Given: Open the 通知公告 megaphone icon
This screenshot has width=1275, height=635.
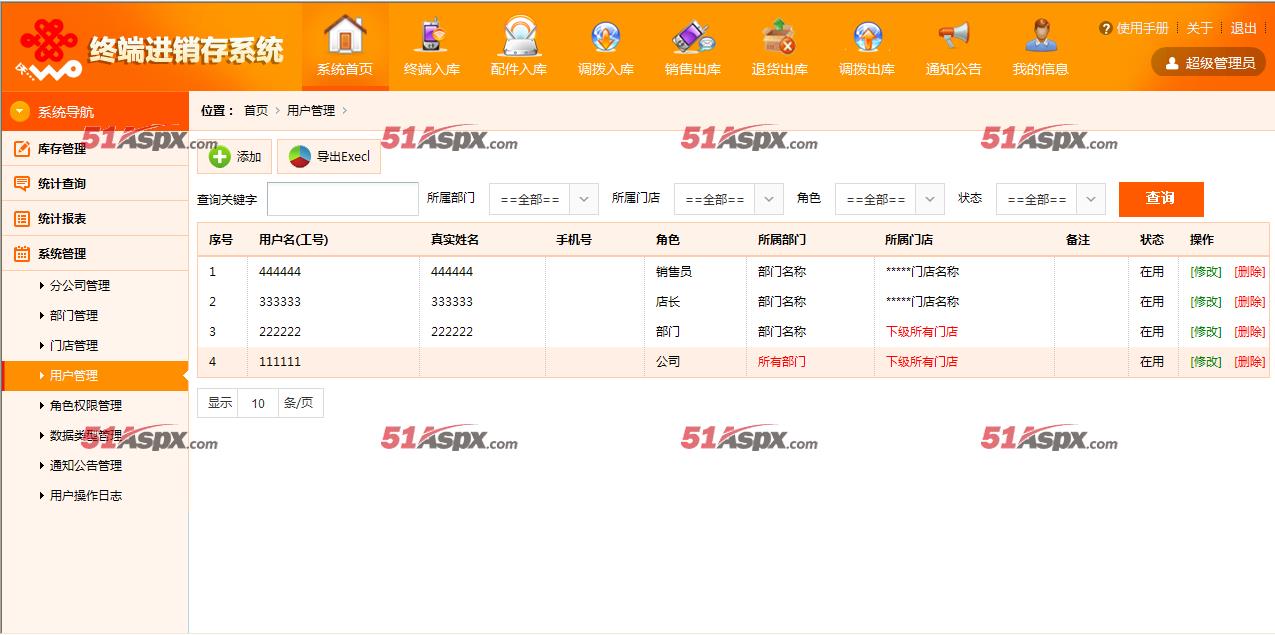Looking at the screenshot, I should click(953, 38).
